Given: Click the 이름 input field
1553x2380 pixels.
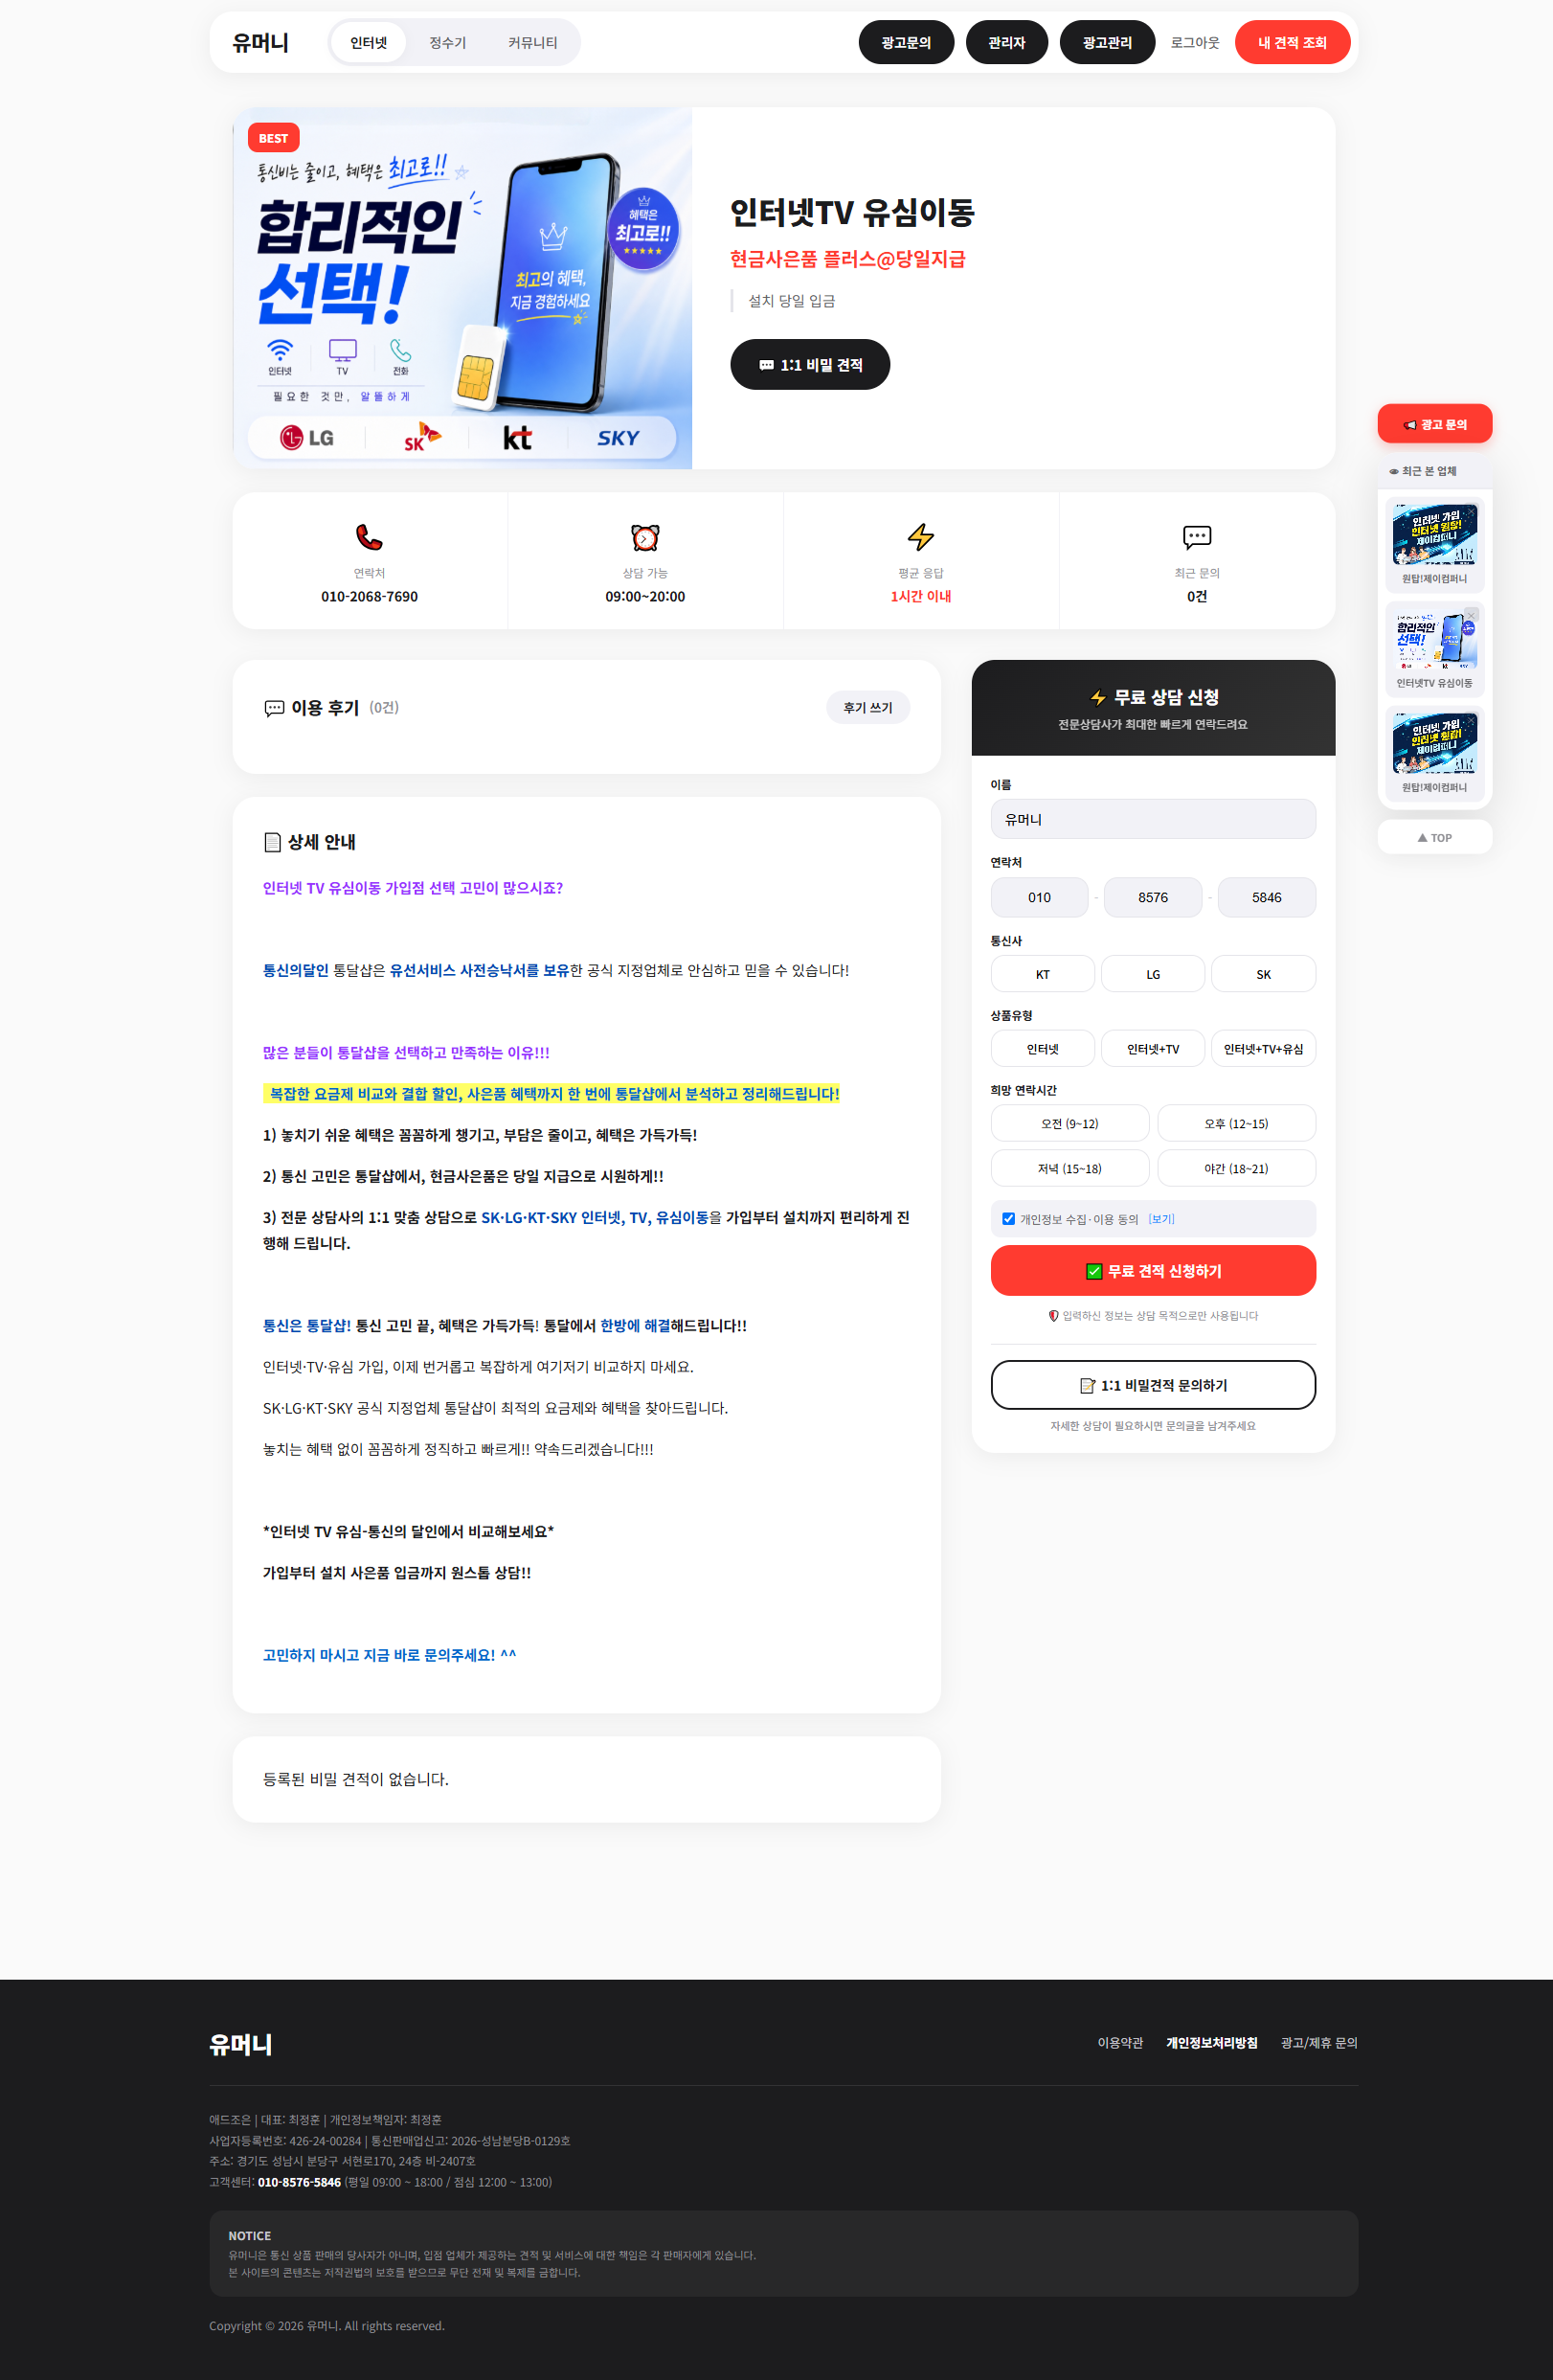Looking at the screenshot, I should (1153, 819).
